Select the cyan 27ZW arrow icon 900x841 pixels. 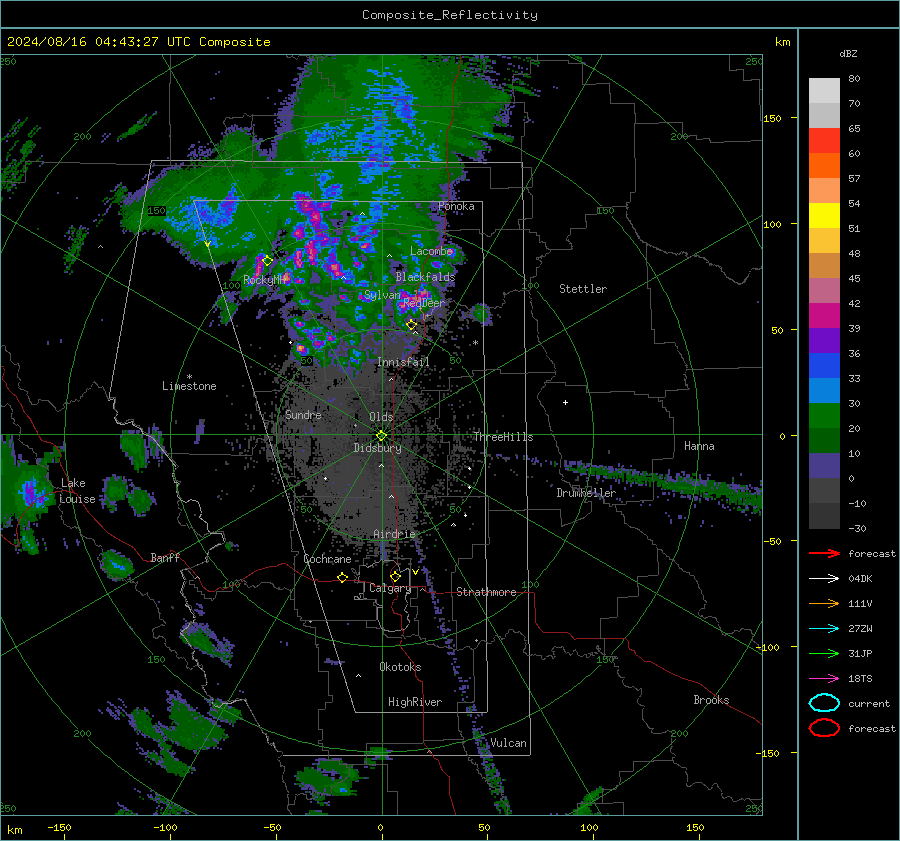824,629
